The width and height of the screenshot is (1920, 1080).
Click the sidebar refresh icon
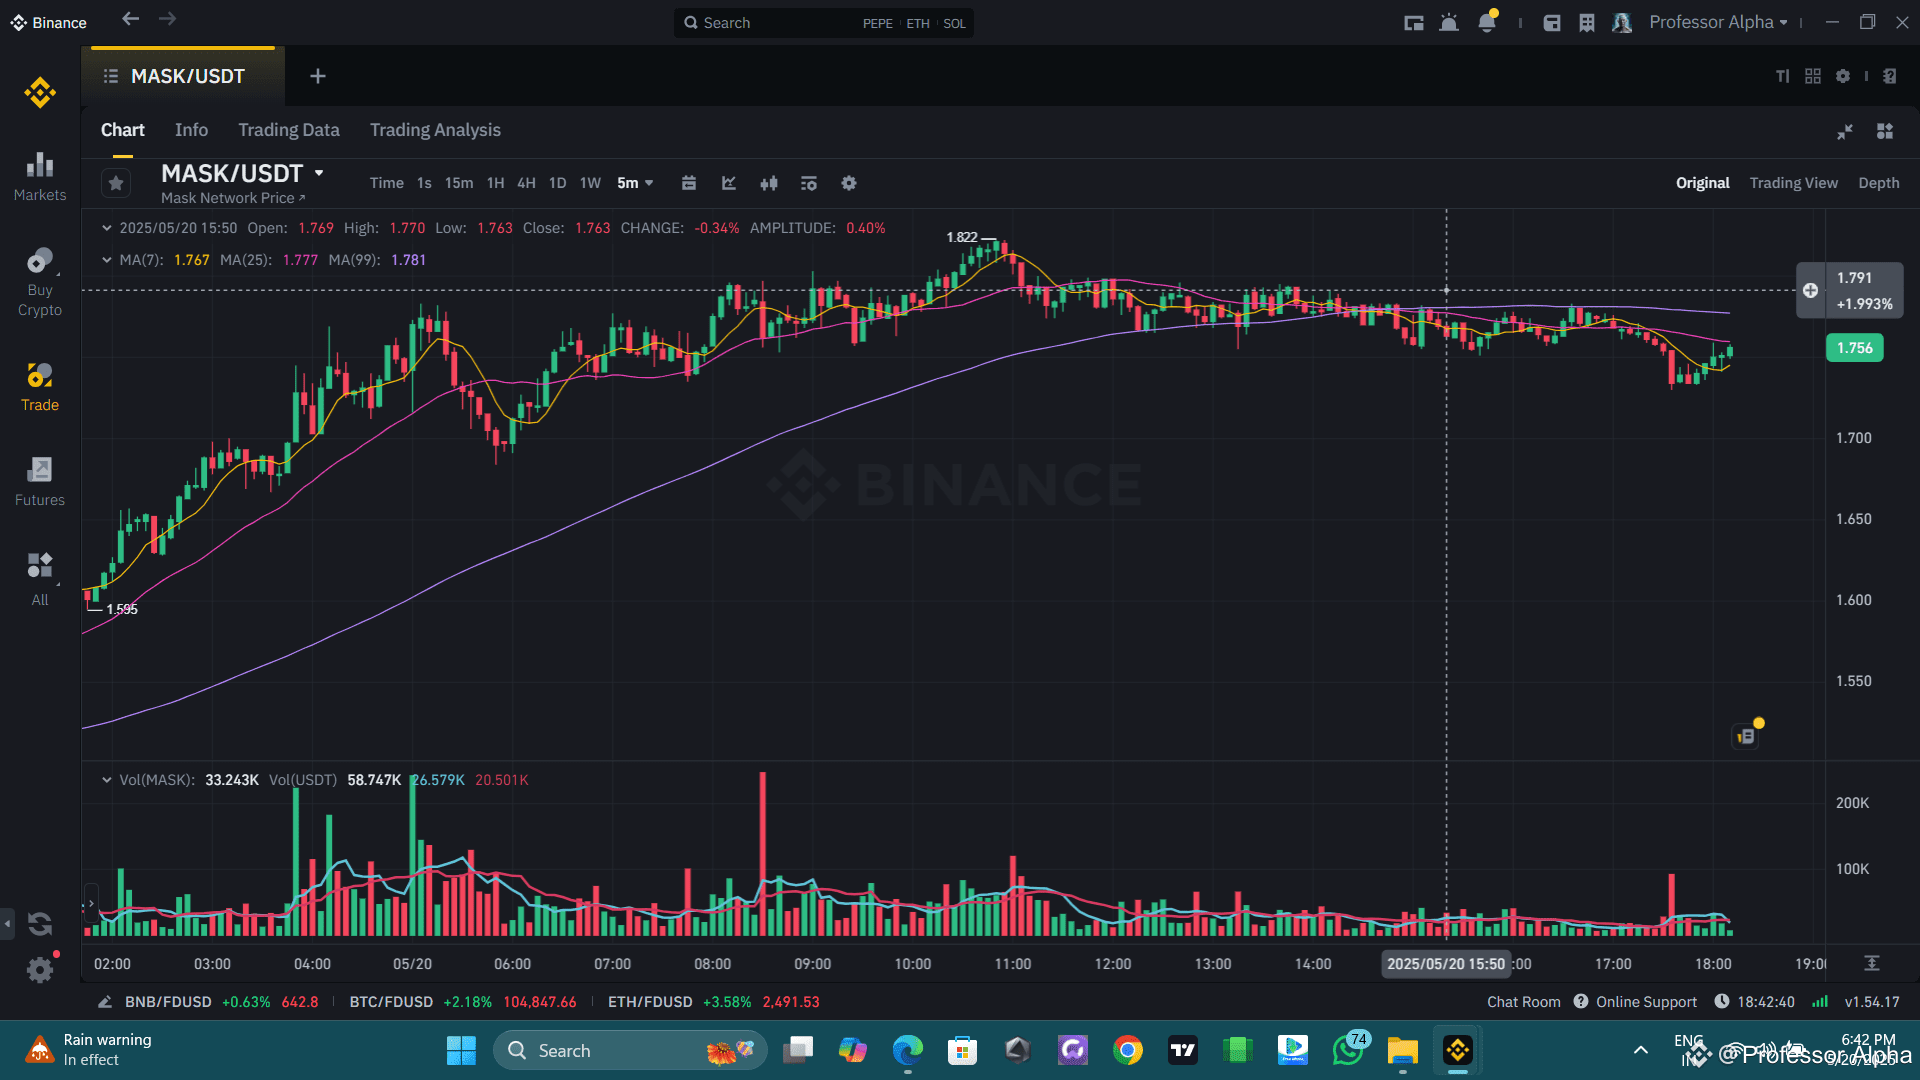[x=40, y=924]
